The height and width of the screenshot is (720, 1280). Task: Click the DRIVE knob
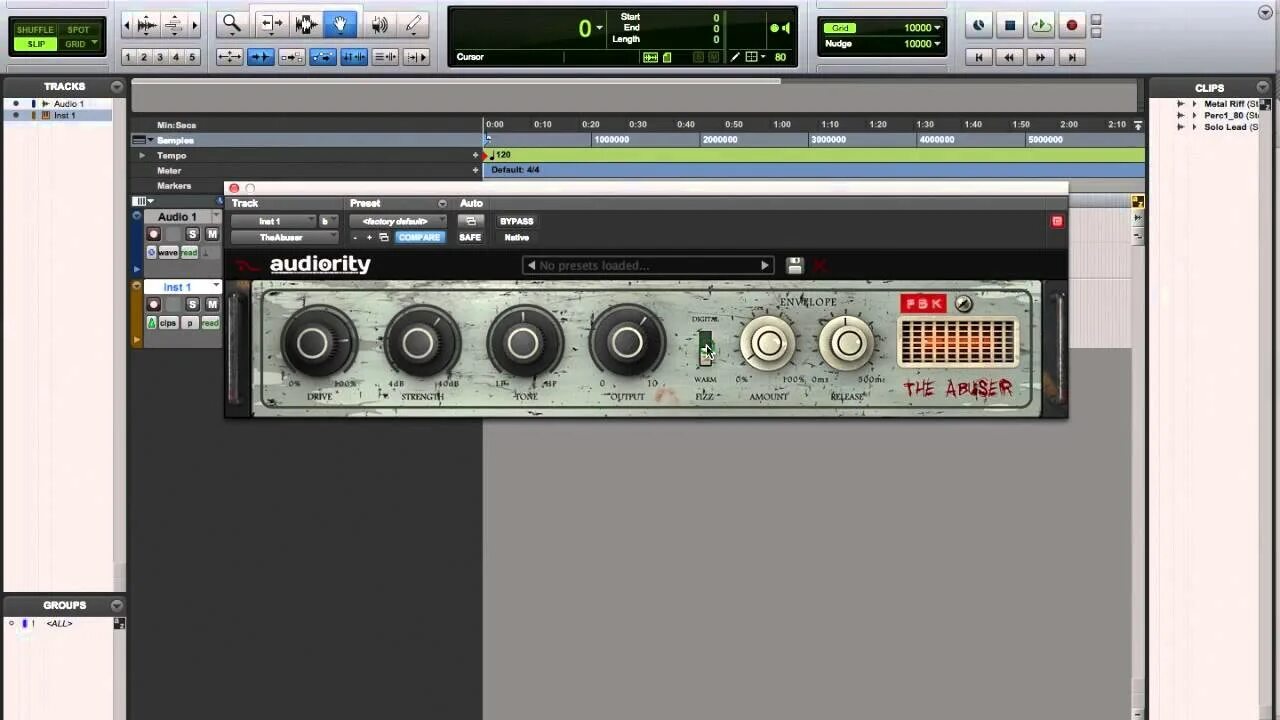pyautogui.click(x=317, y=344)
